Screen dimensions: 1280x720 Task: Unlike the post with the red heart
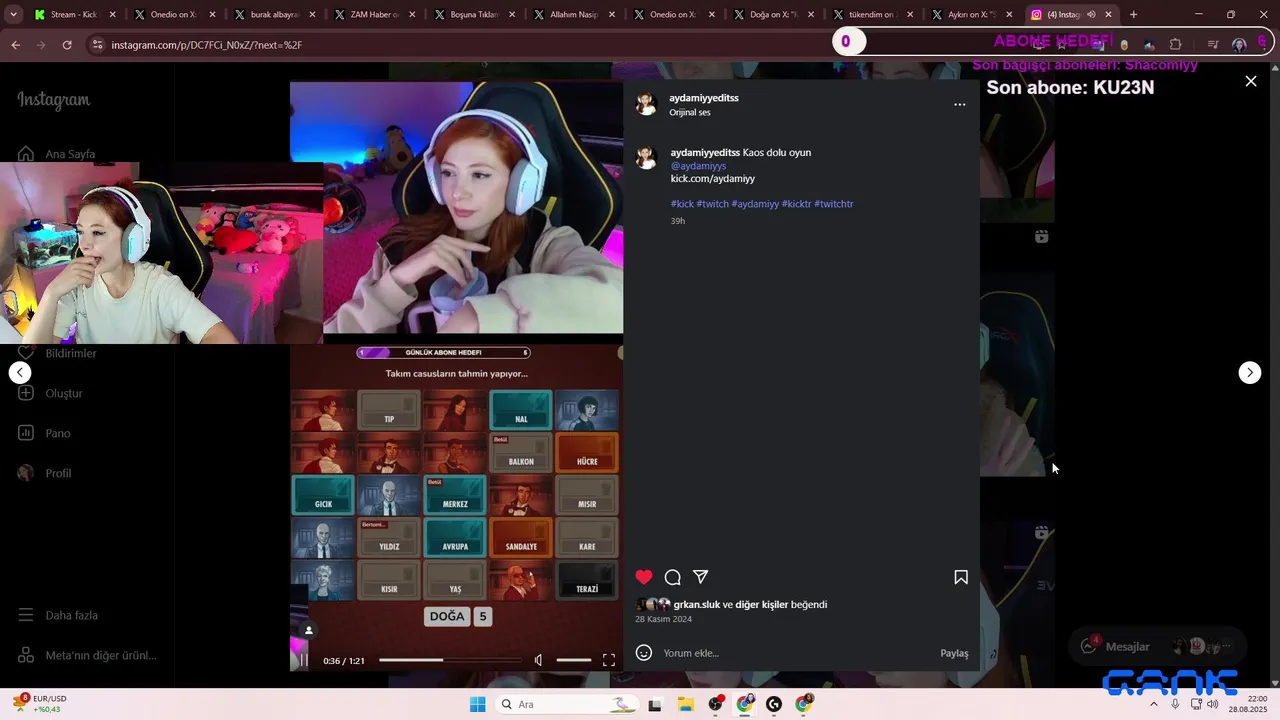coord(644,577)
